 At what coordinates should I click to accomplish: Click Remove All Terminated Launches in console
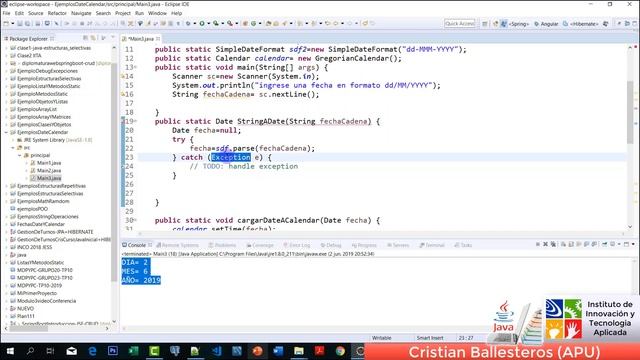(553, 244)
